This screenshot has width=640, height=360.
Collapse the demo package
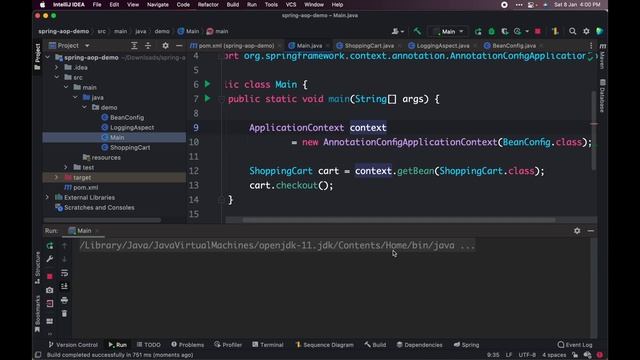pos(84,107)
